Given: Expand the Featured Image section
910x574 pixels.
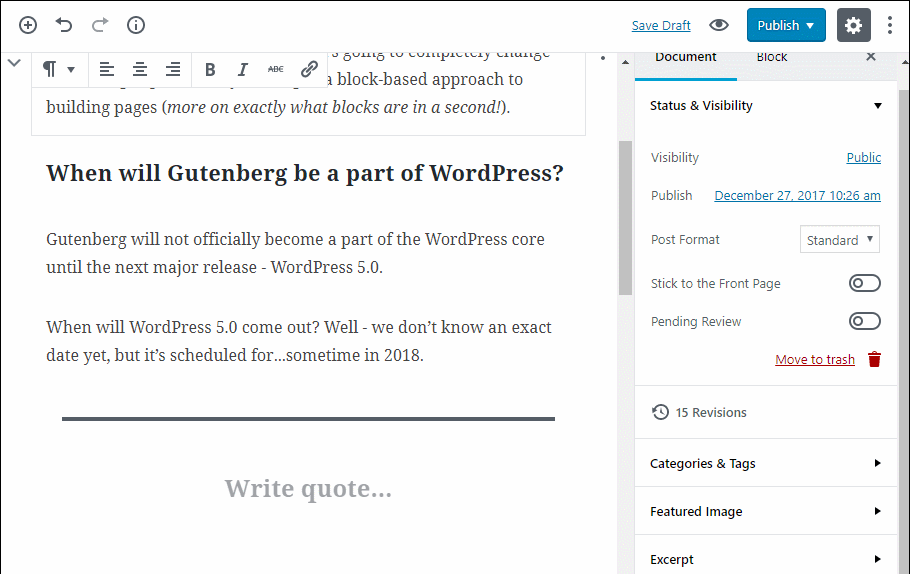Looking at the screenshot, I should (x=766, y=511).
